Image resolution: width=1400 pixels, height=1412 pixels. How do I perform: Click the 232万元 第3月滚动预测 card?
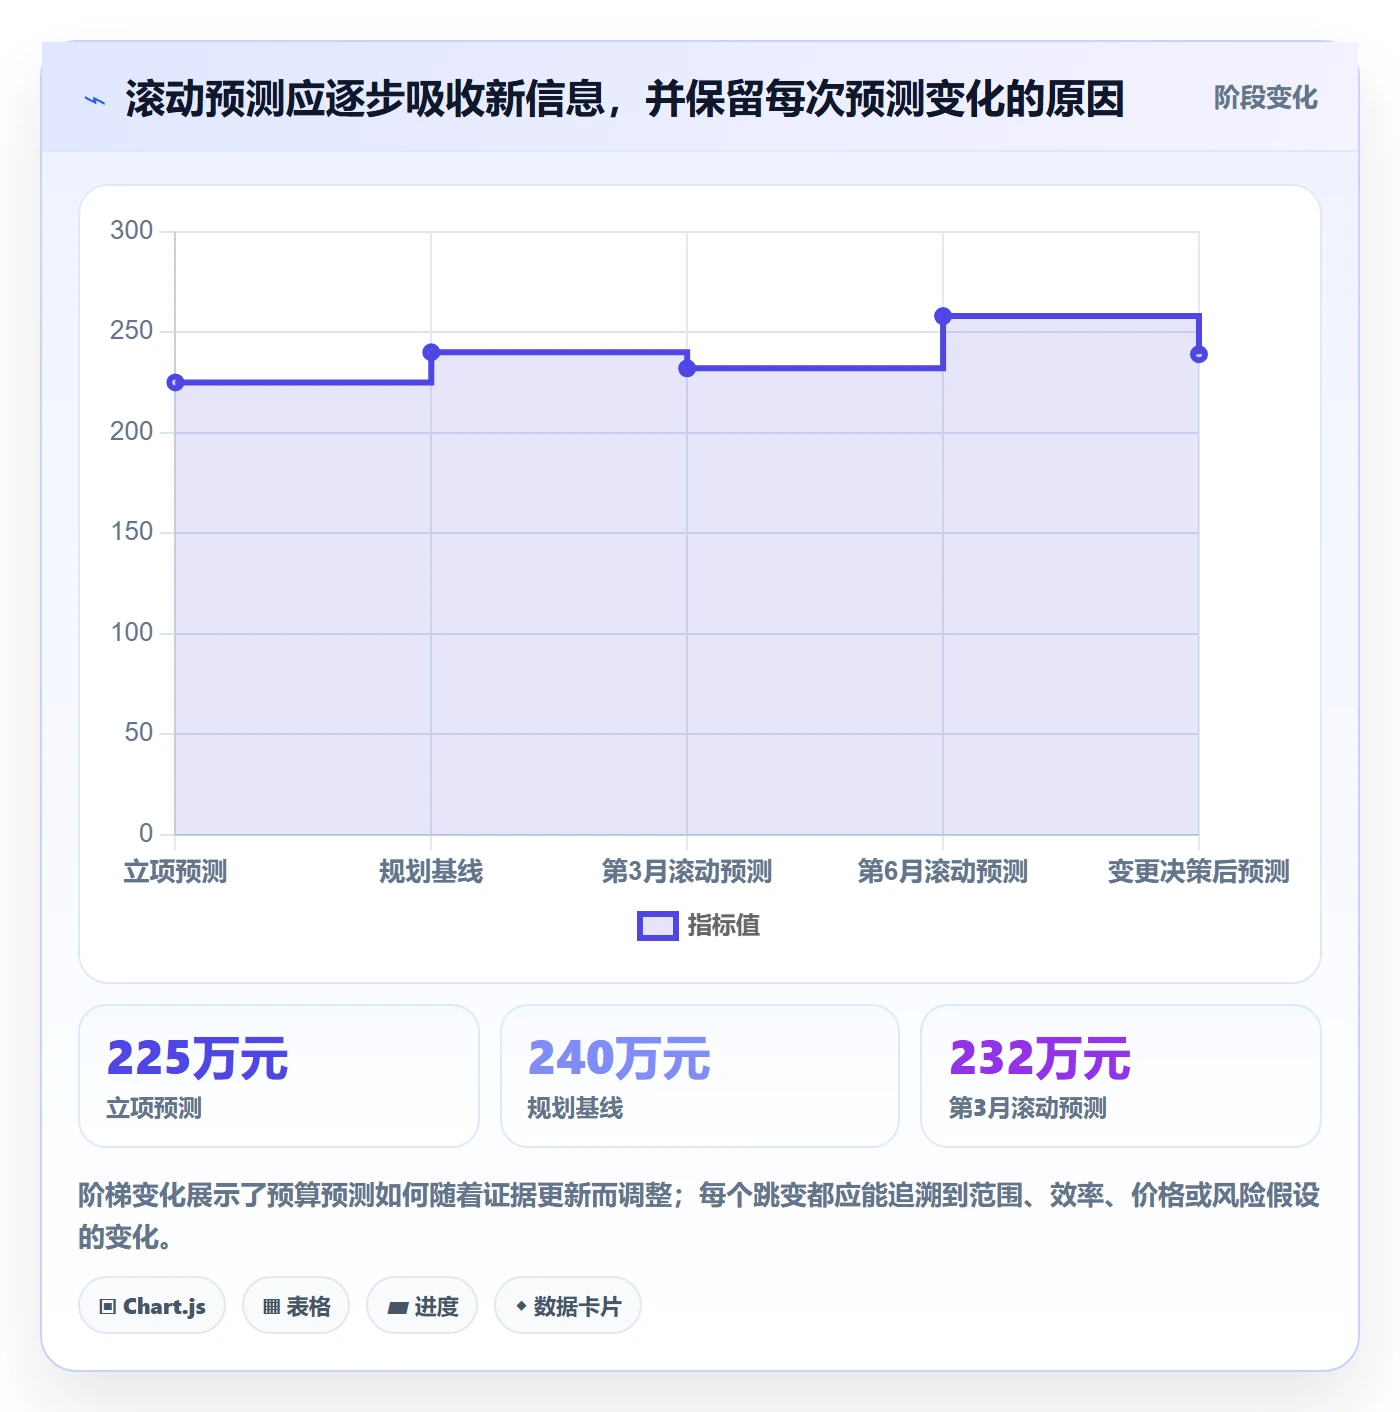coord(1121,1076)
